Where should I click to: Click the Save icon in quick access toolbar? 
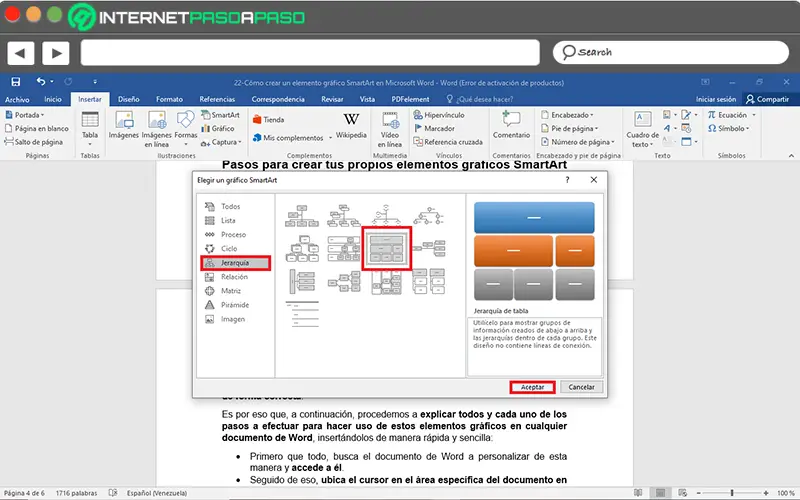16,82
